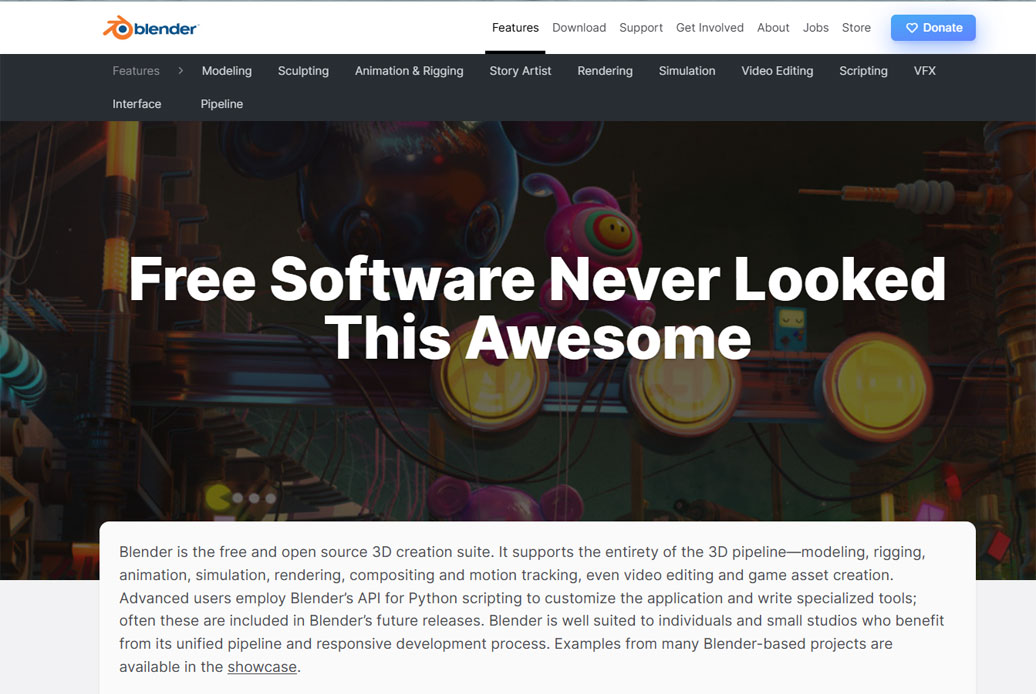Go to the Modeling feature page
Screen dimensions: 1036x694
click(x=227, y=71)
